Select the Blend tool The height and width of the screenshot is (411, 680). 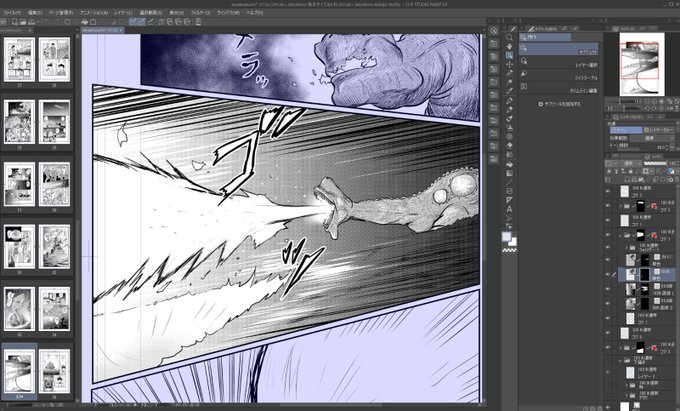[x=510, y=155]
